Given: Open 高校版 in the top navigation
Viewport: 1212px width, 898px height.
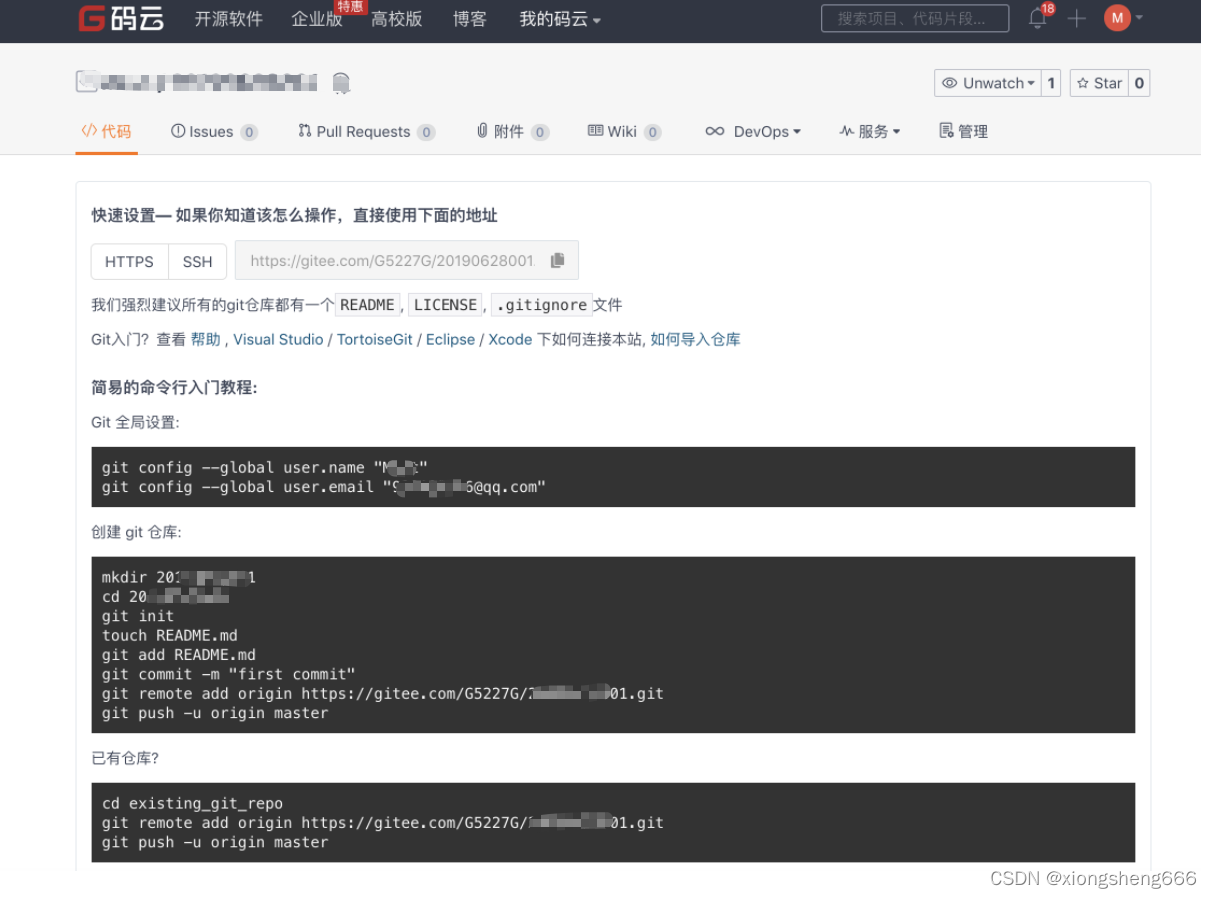Looking at the screenshot, I should pyautogui.click(x=396, y=19).
